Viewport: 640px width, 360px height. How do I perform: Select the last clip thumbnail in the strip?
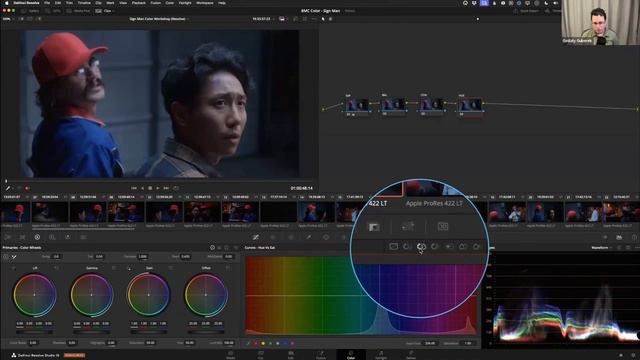621,212
